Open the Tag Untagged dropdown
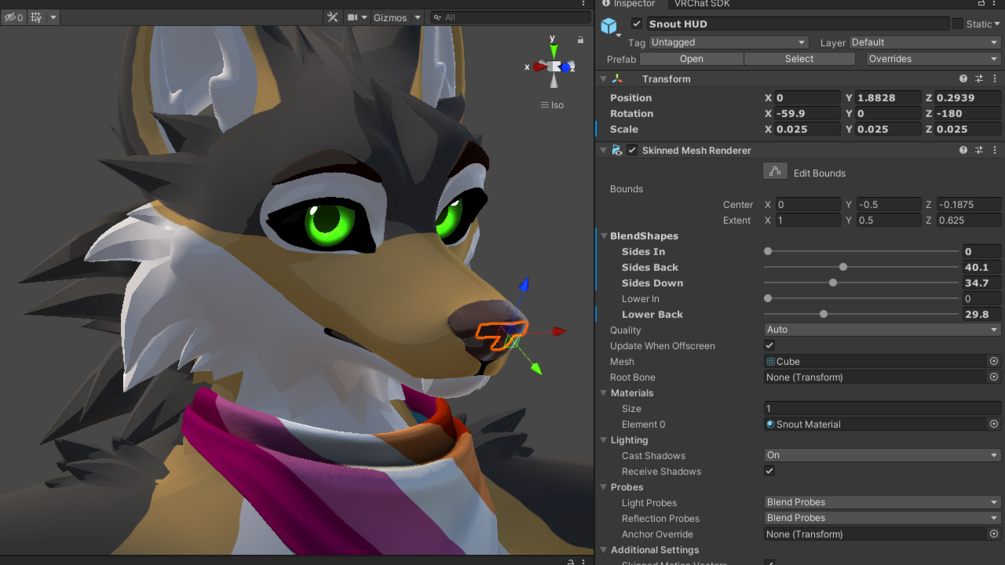Image resolution: width=1005 pixels, height=565 pixels. tap(727, 42)
